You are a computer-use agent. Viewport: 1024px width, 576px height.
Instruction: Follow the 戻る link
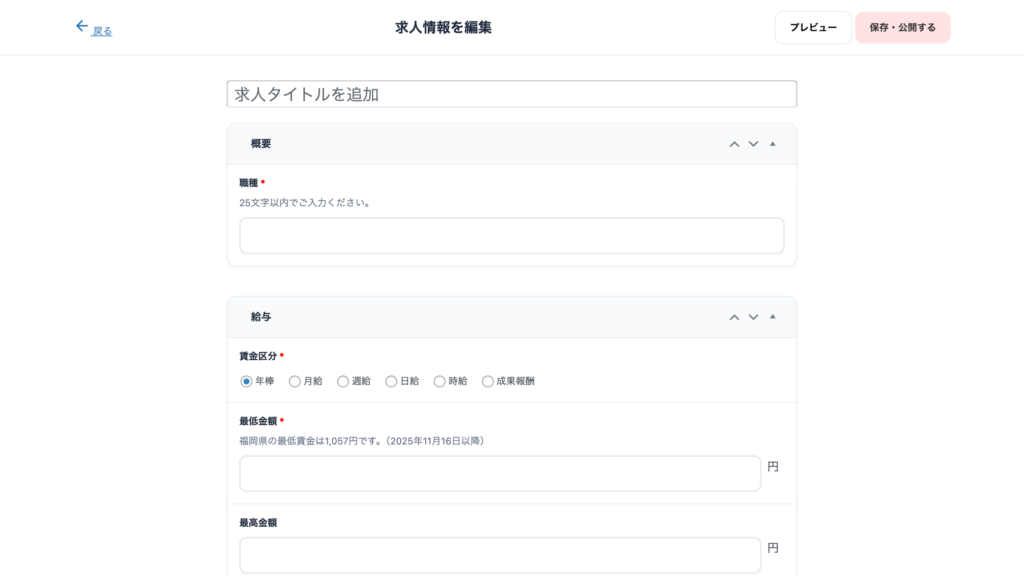(102, 31)
